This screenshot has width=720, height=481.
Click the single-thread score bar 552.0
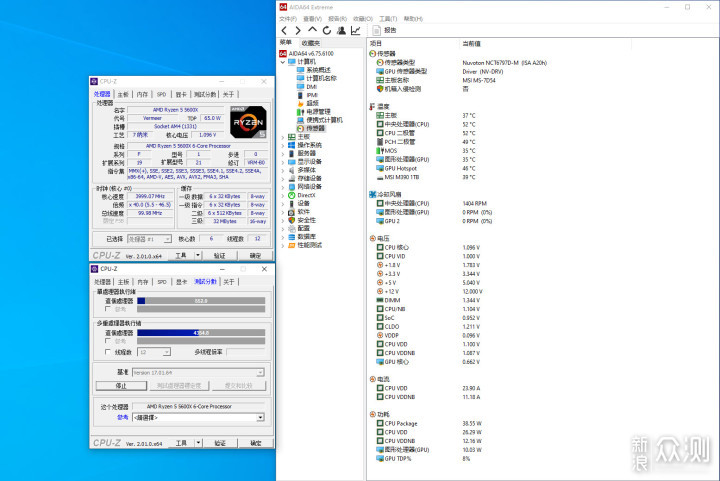pos(201,301)
